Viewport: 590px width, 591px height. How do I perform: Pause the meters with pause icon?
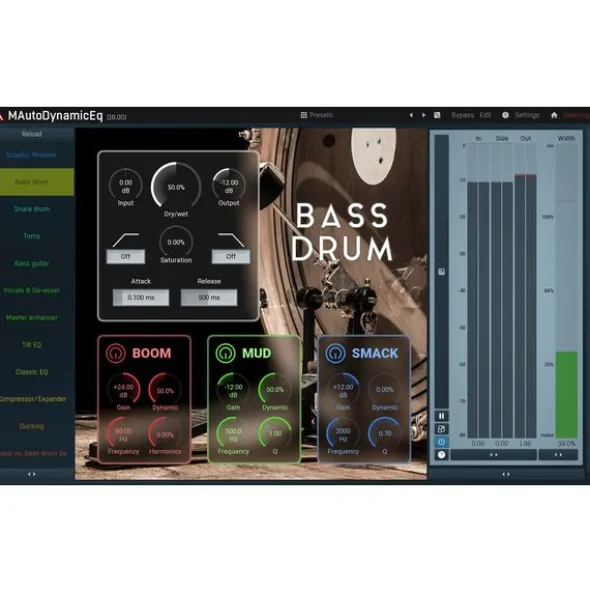click(x=441, y=416)
